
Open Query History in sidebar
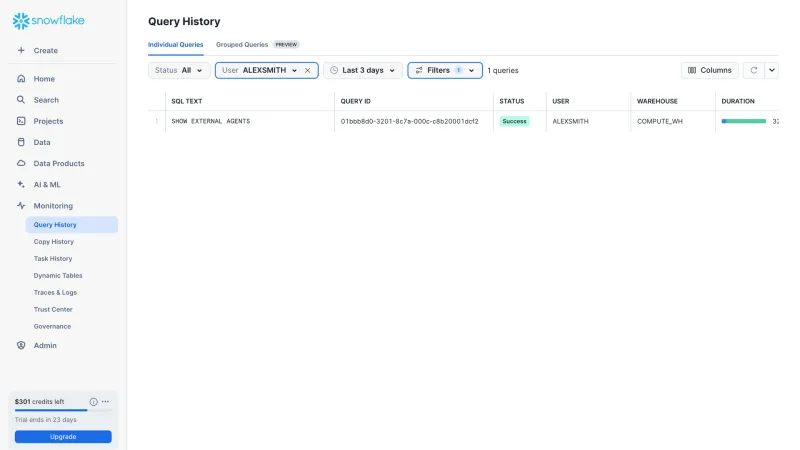(x=71, y=224)
